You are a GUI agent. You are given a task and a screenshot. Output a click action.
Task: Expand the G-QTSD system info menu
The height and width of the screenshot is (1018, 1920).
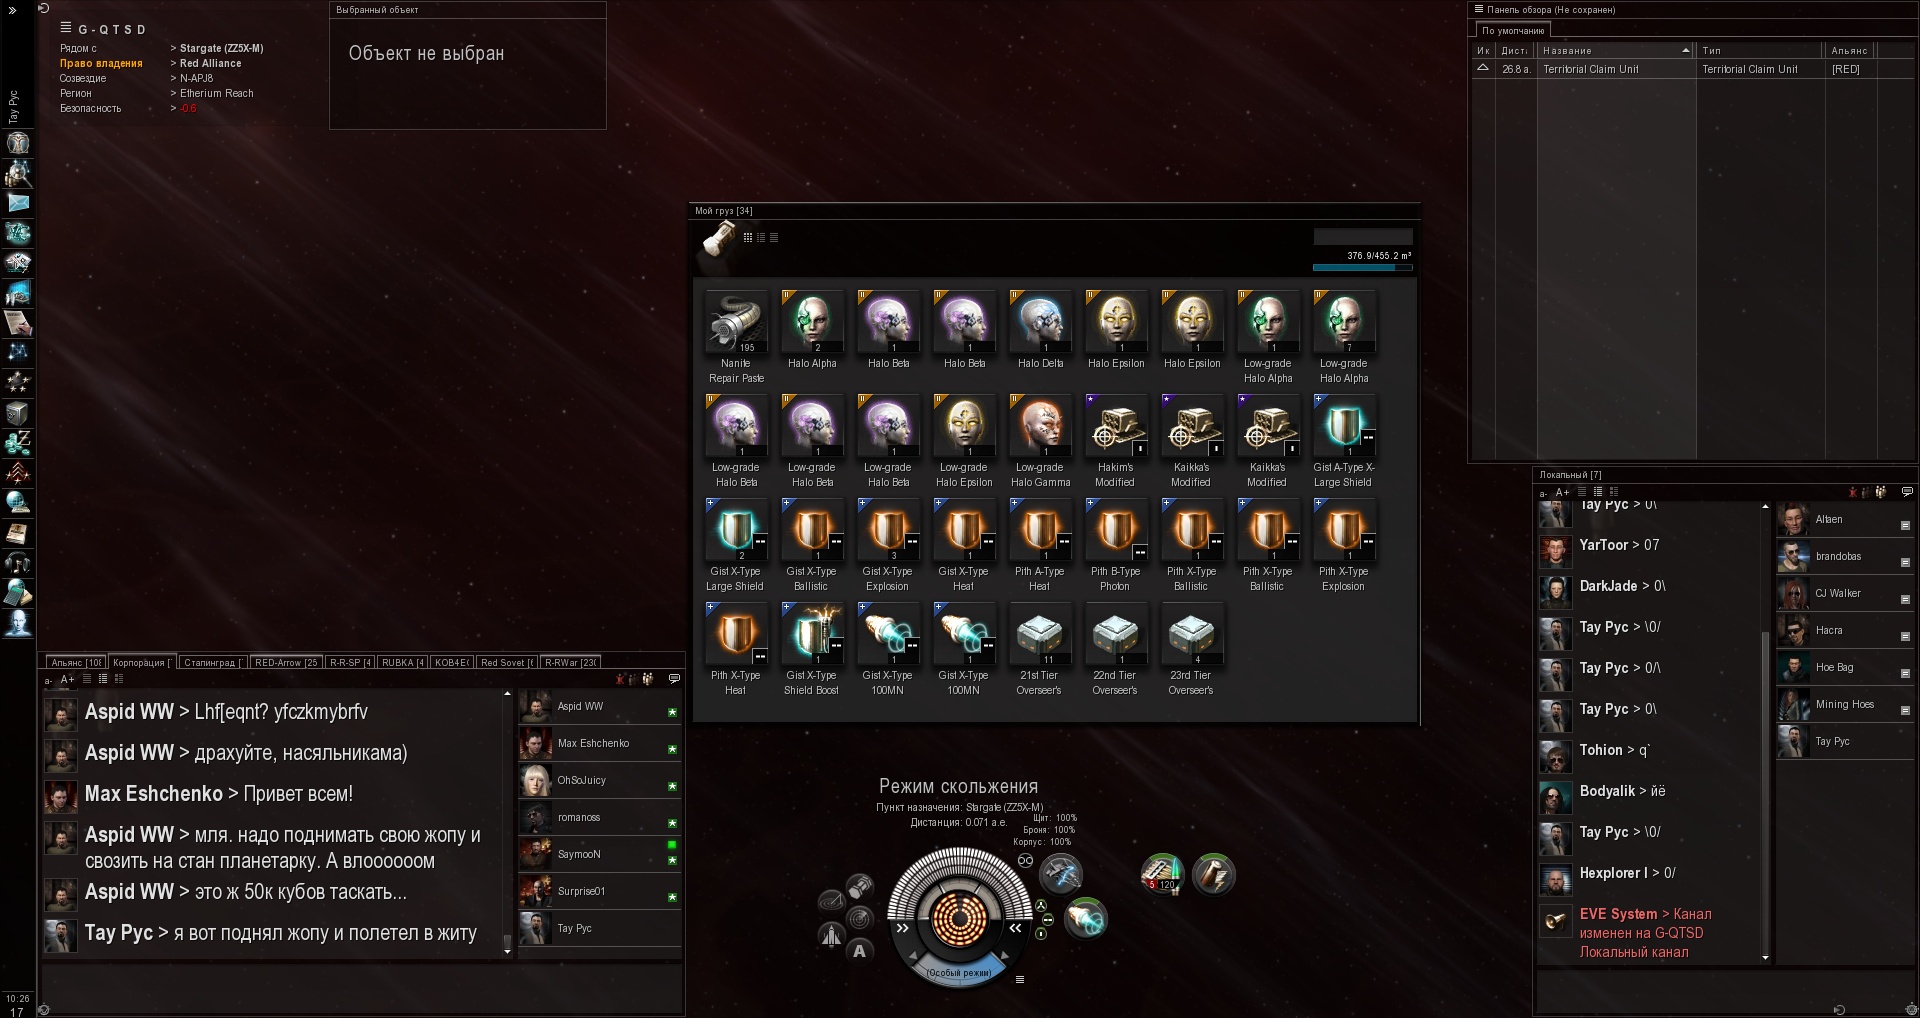(x=66, y=28)
